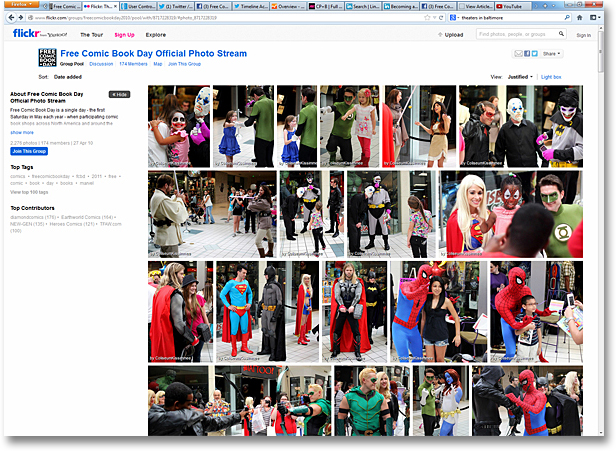Screen dimensions: 616x451
Task: Open the Superman and Batman photo thumbnail
Action: point(268,312)
